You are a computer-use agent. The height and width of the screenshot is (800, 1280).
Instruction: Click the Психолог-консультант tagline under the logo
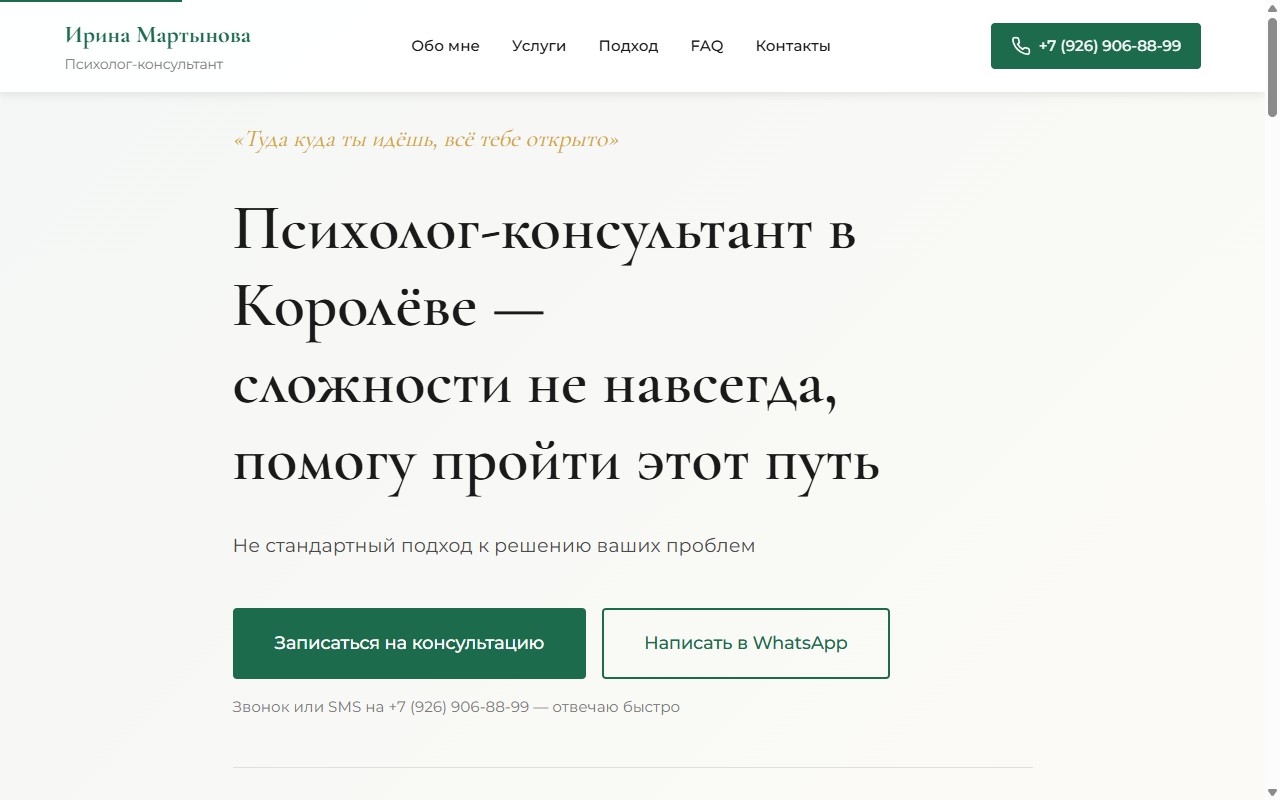(x=144, y=65)
